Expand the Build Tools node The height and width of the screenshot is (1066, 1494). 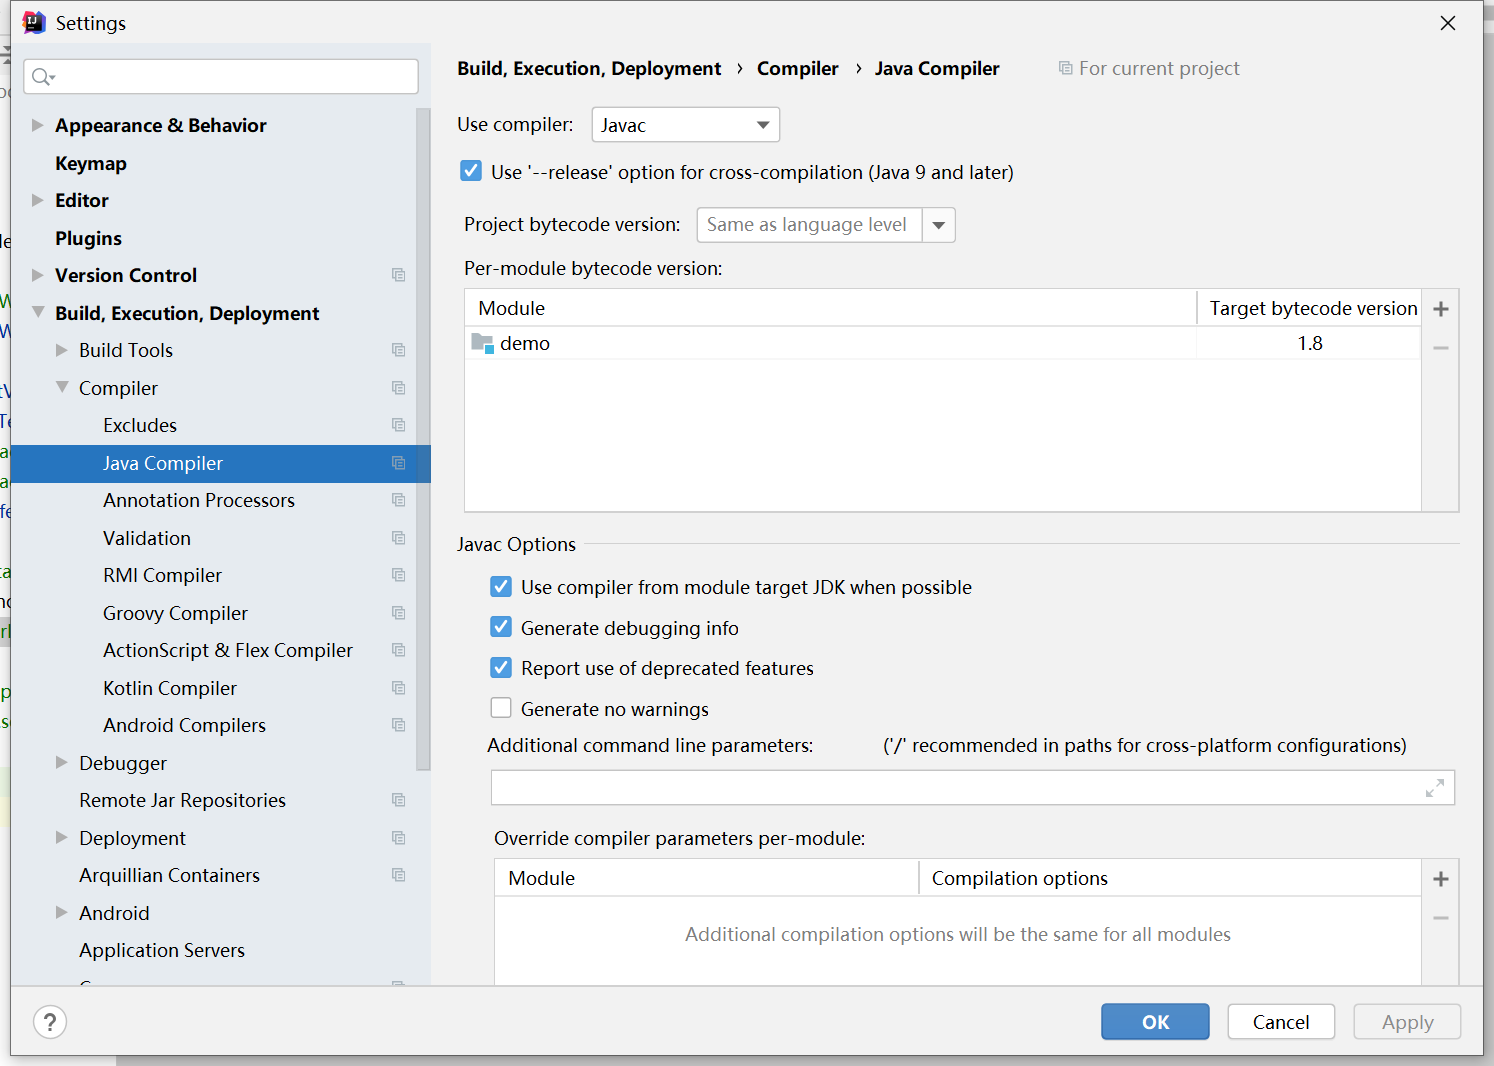(x=62, y=350)
